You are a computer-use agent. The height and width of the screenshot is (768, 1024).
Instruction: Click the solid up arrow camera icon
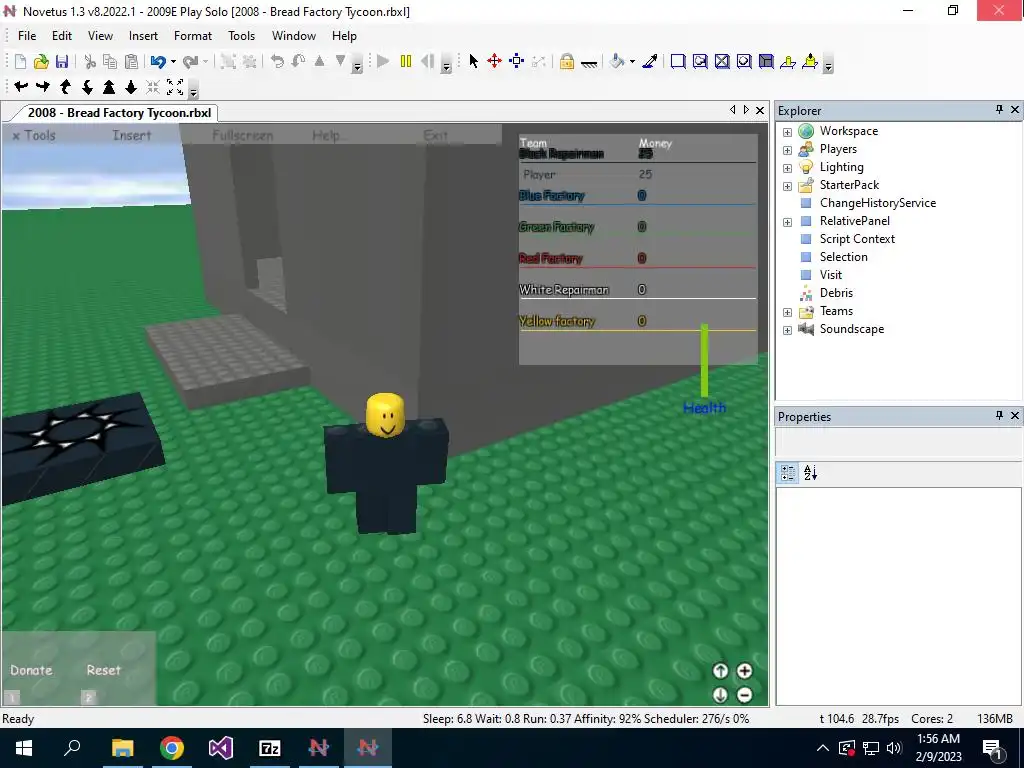(x=109, y=86)
